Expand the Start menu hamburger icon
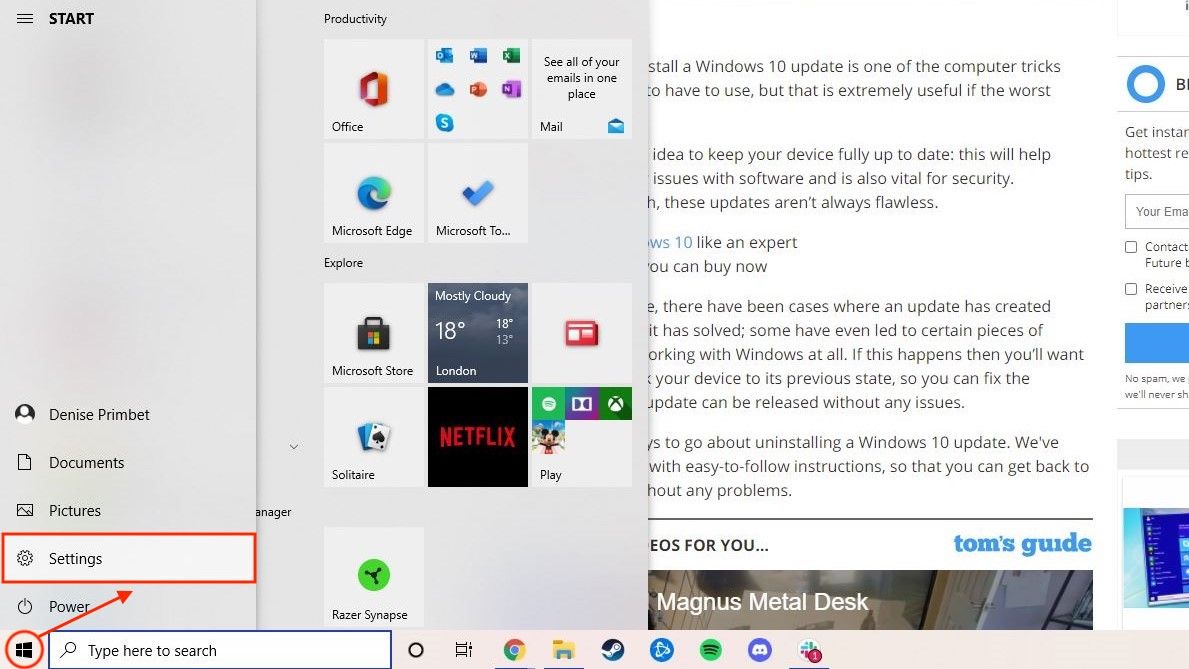This screenshot has height=669, width=1189. click(x=24, y=17)
